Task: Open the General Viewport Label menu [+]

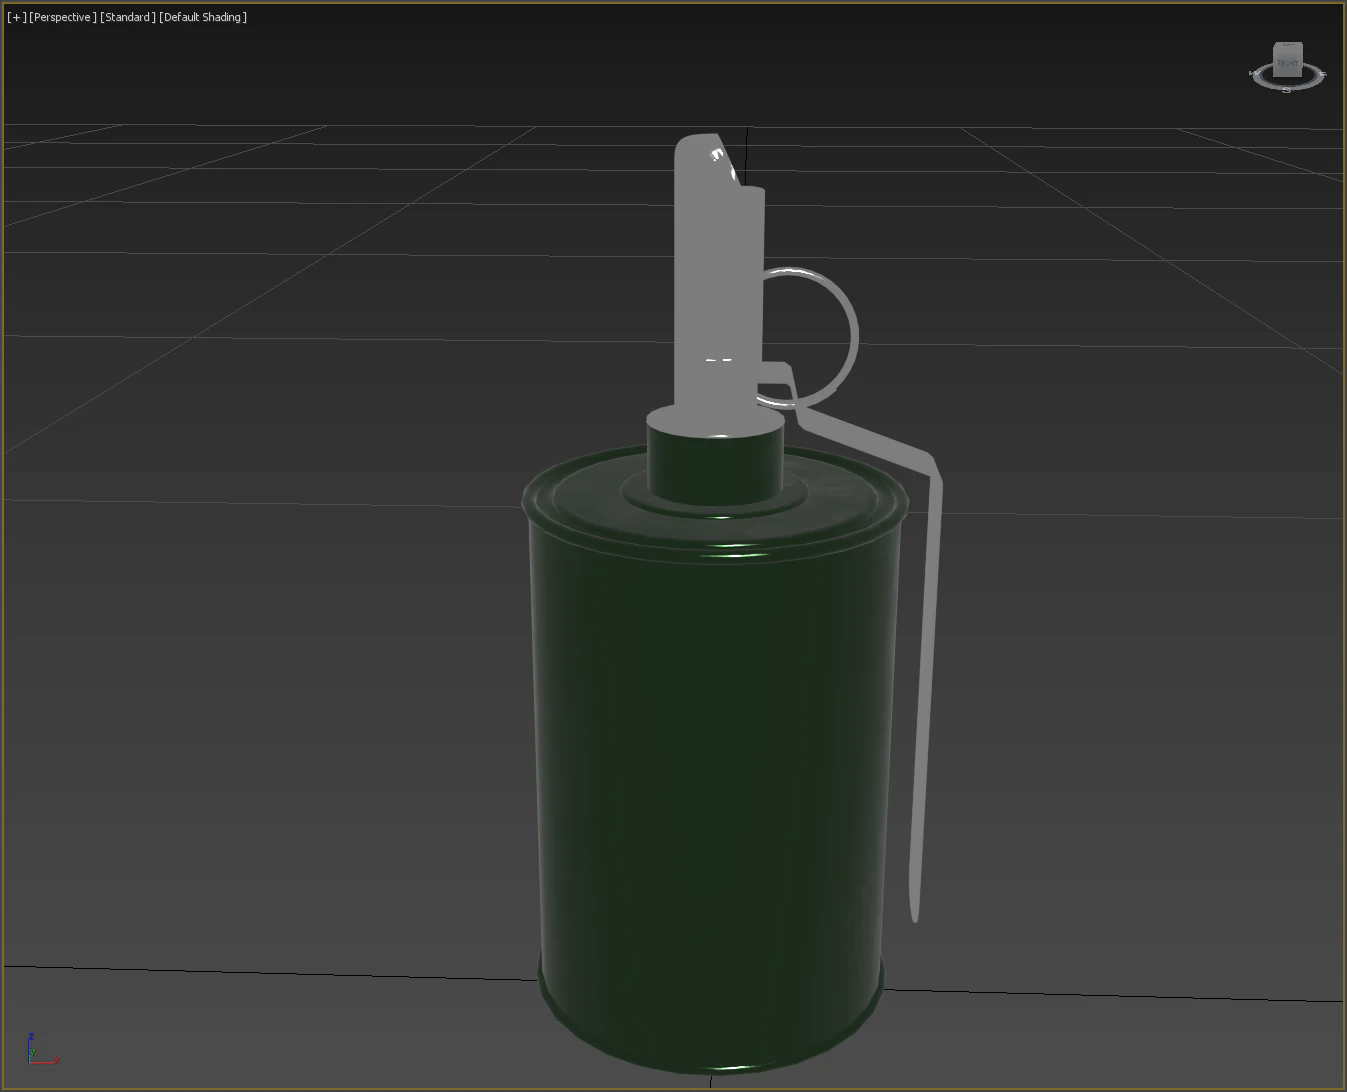Action: [18, 16]
